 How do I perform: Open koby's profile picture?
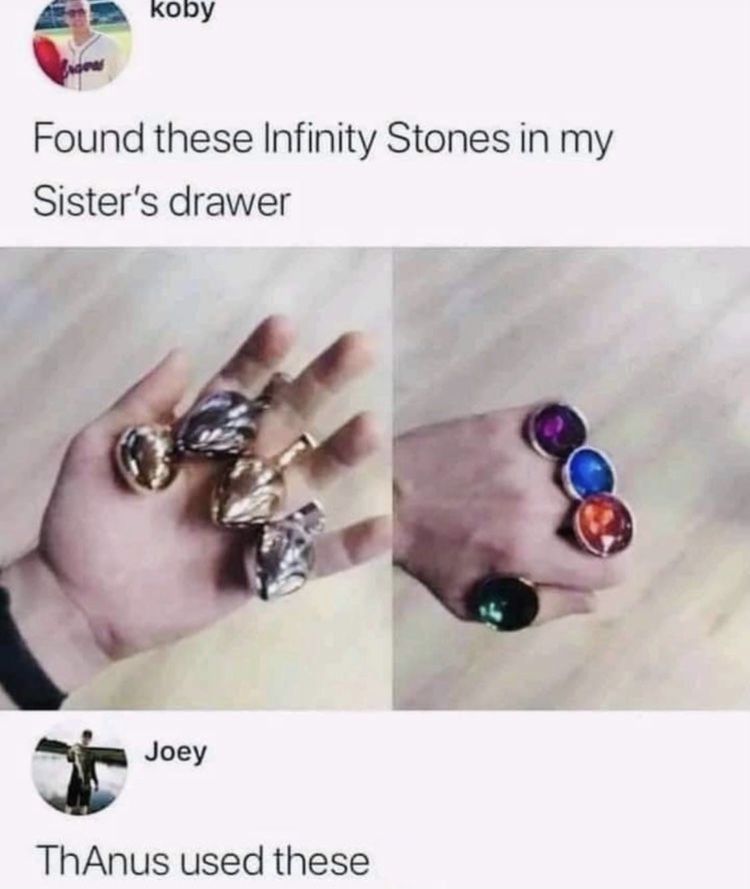point(83,45)
